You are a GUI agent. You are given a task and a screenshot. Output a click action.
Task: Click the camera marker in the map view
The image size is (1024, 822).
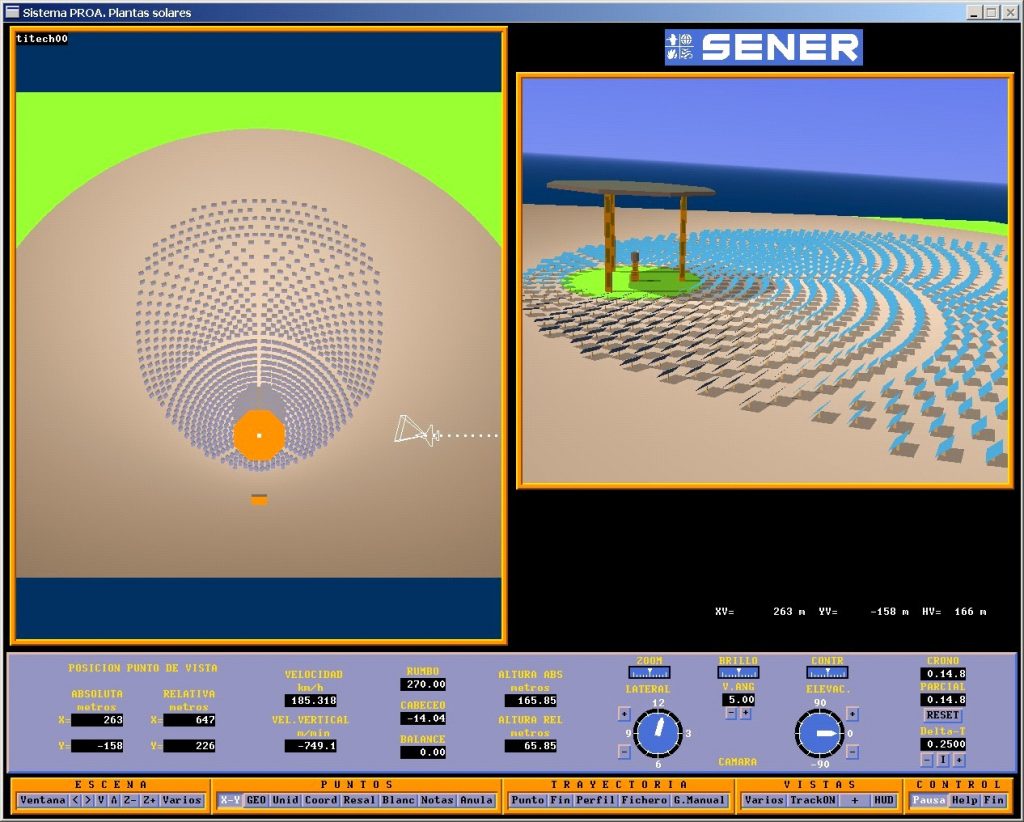pos(416,431)
